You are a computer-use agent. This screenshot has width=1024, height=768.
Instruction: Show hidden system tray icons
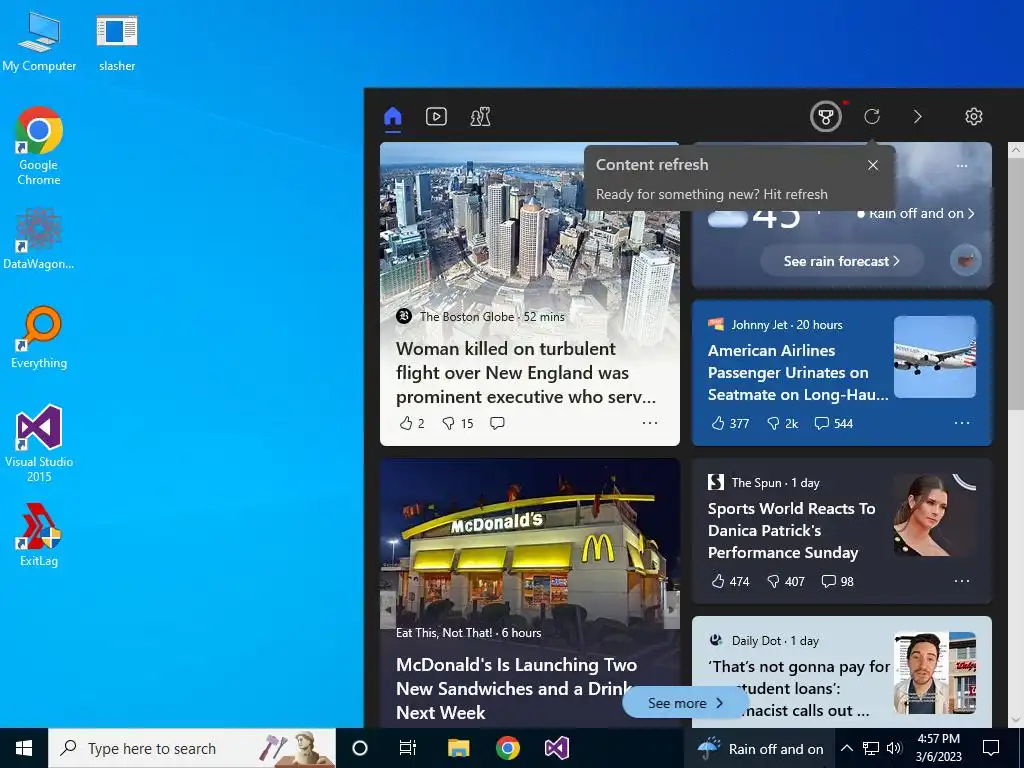coord(846,748)
